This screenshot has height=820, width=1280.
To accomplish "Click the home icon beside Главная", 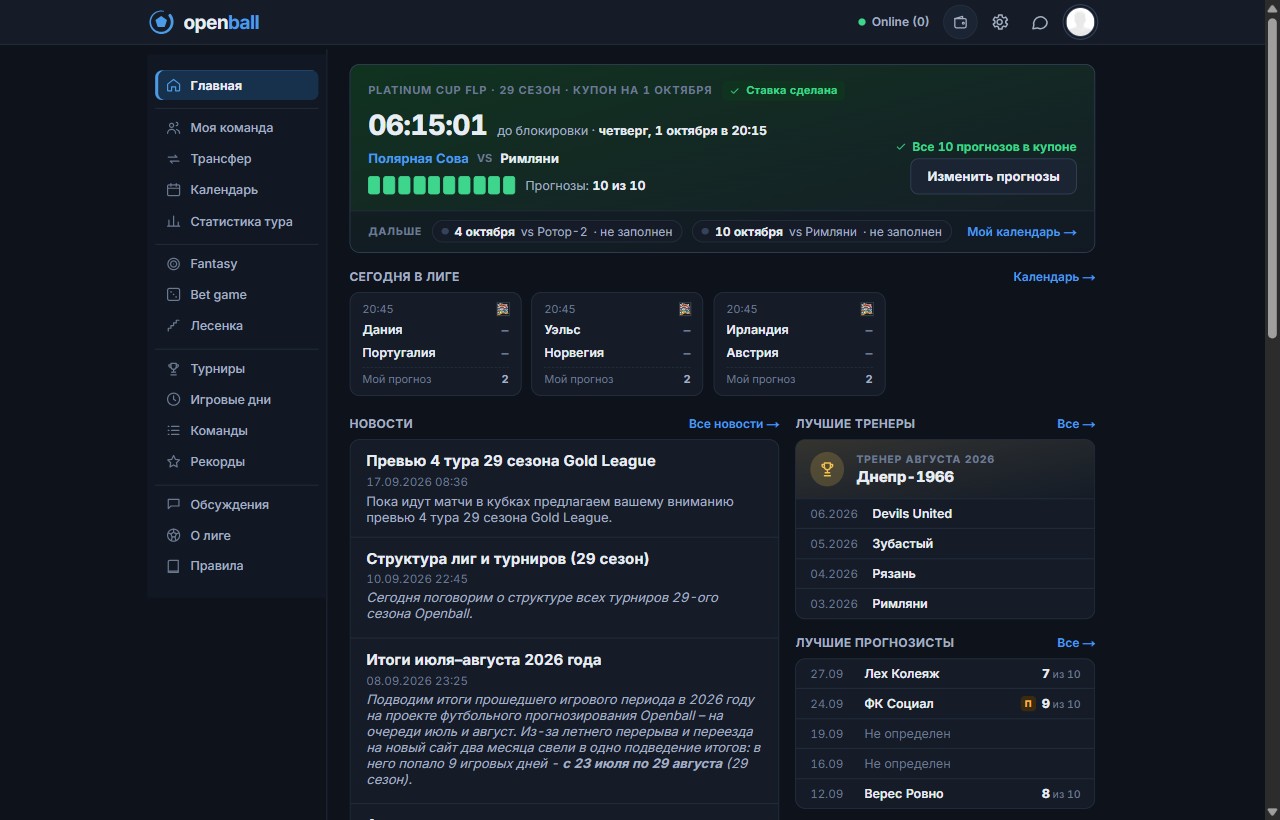I will tap(174, 86).
